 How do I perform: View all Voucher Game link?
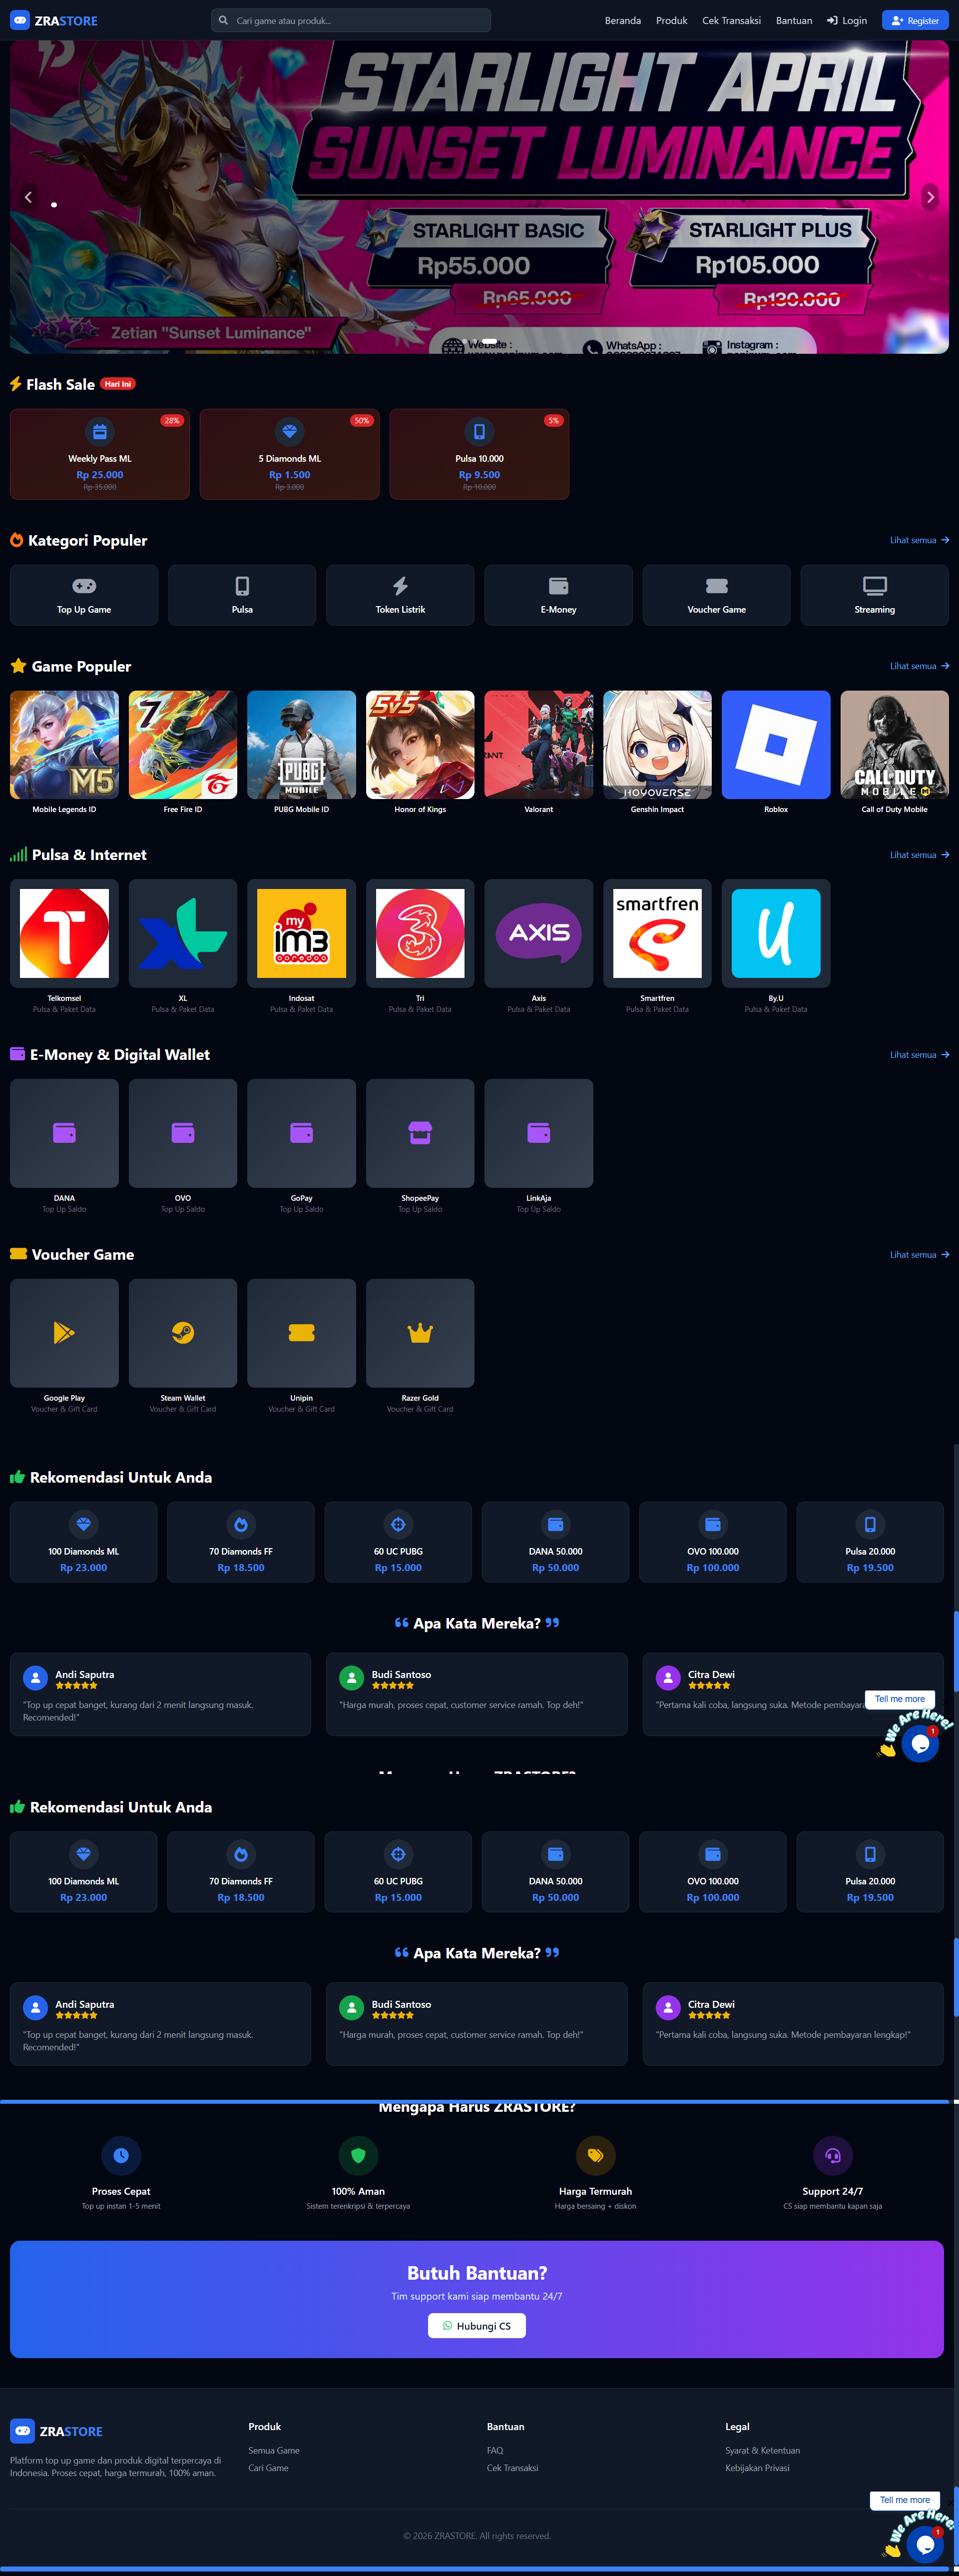(919, 1255)
